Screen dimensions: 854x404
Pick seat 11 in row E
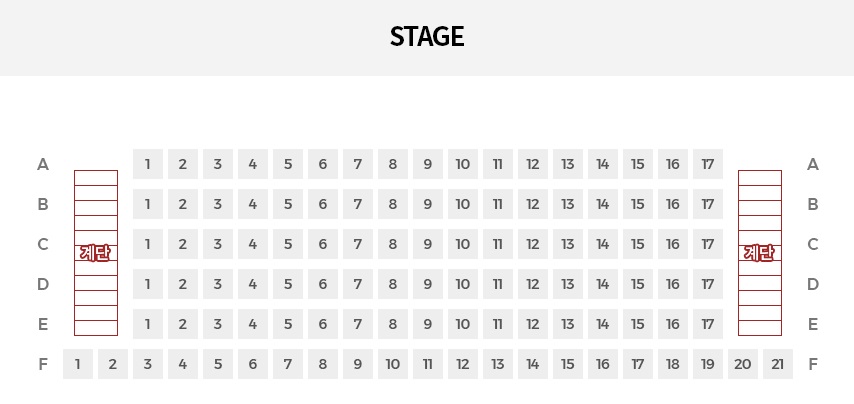pyautogui.click(x=498, y=324)
